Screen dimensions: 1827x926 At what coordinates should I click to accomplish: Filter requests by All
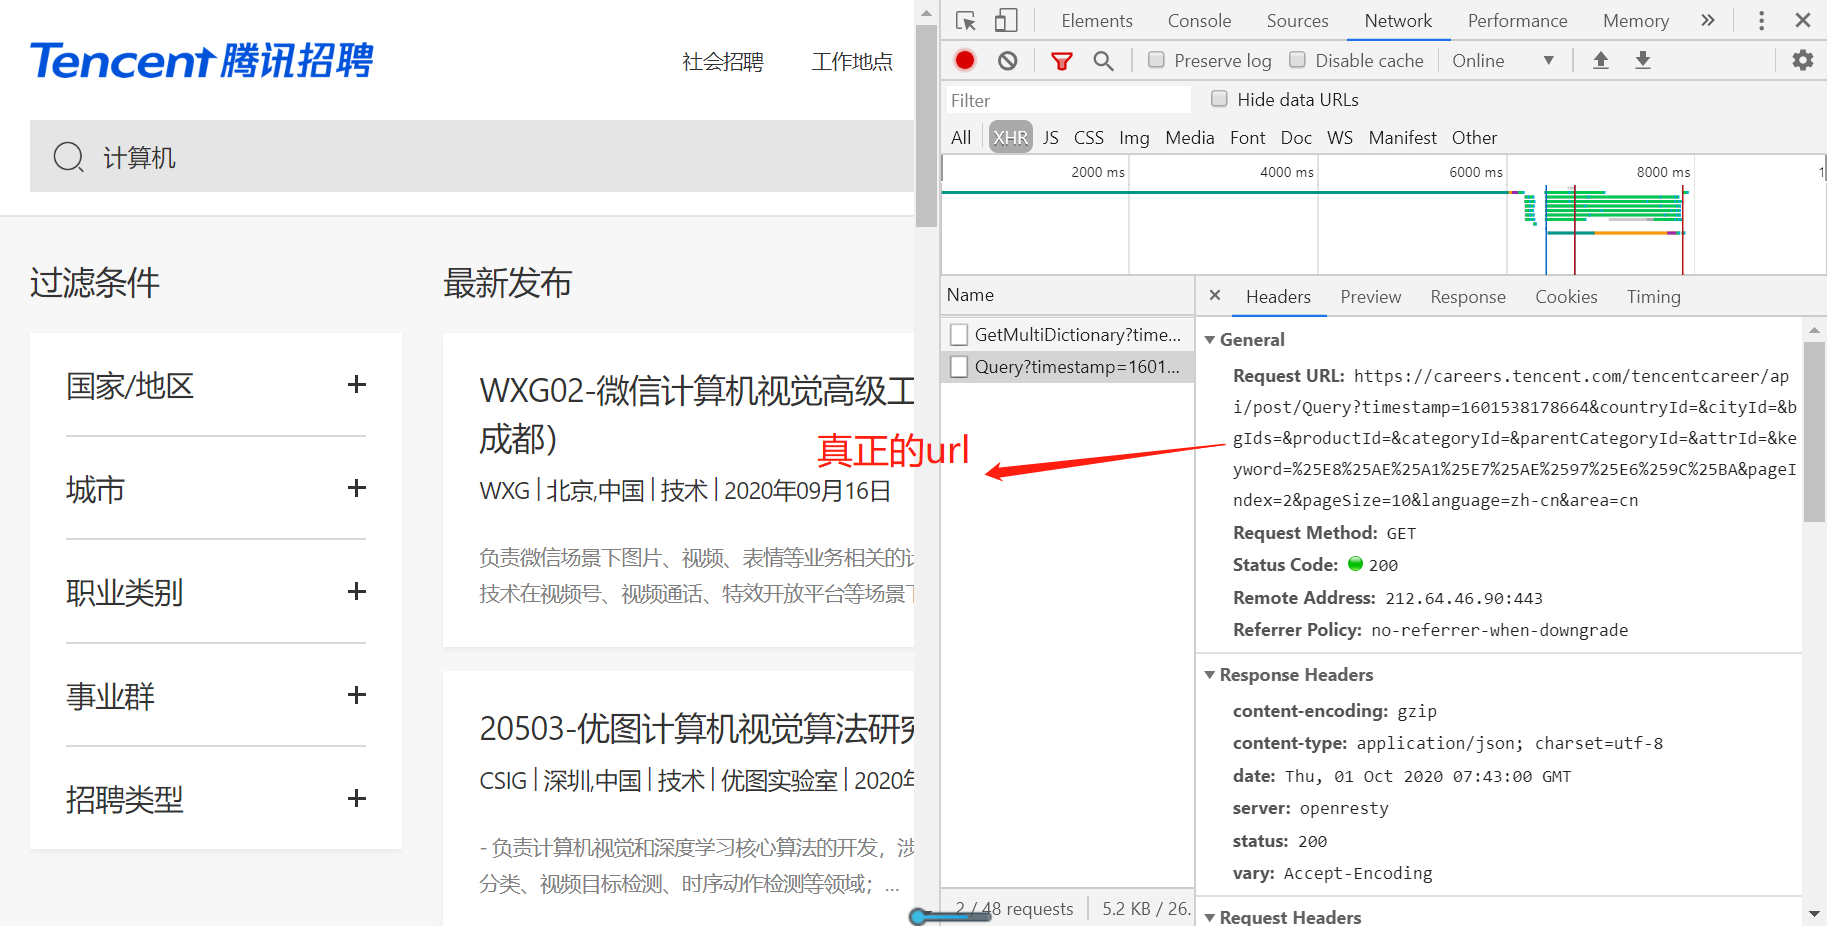point(961,137)
